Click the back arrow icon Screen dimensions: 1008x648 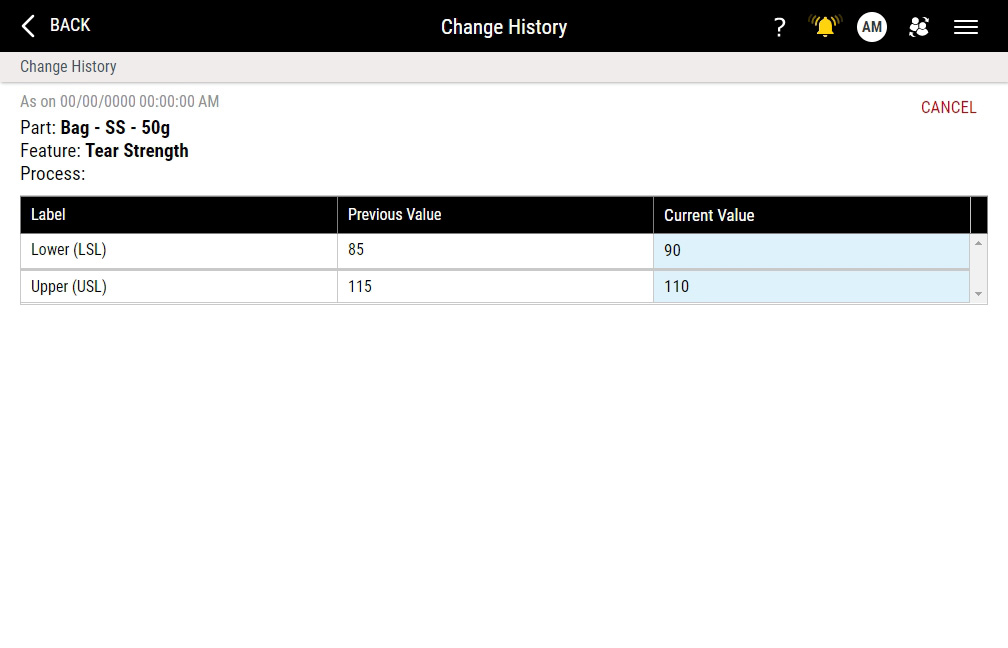28,26
